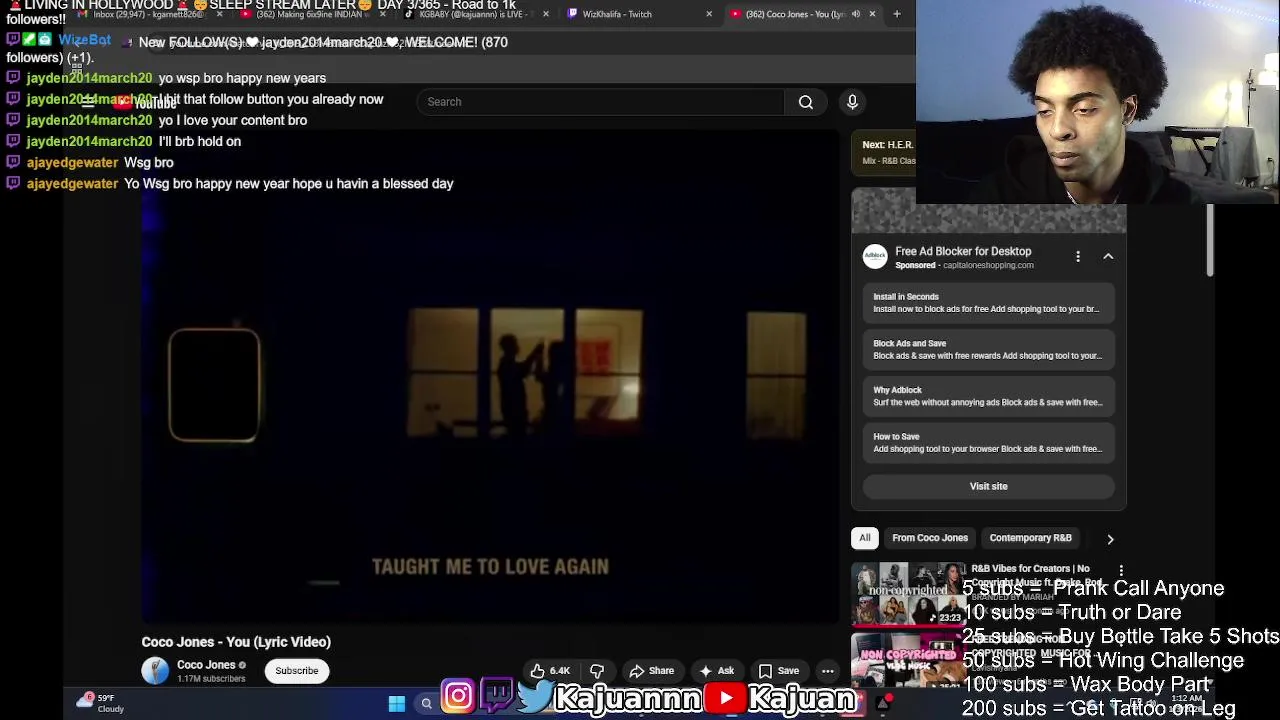The height and width of the screenshot is (720, 1280).
Task: Collapse the Free Ad Blocker ad panel
Action: pos(1108,257)
